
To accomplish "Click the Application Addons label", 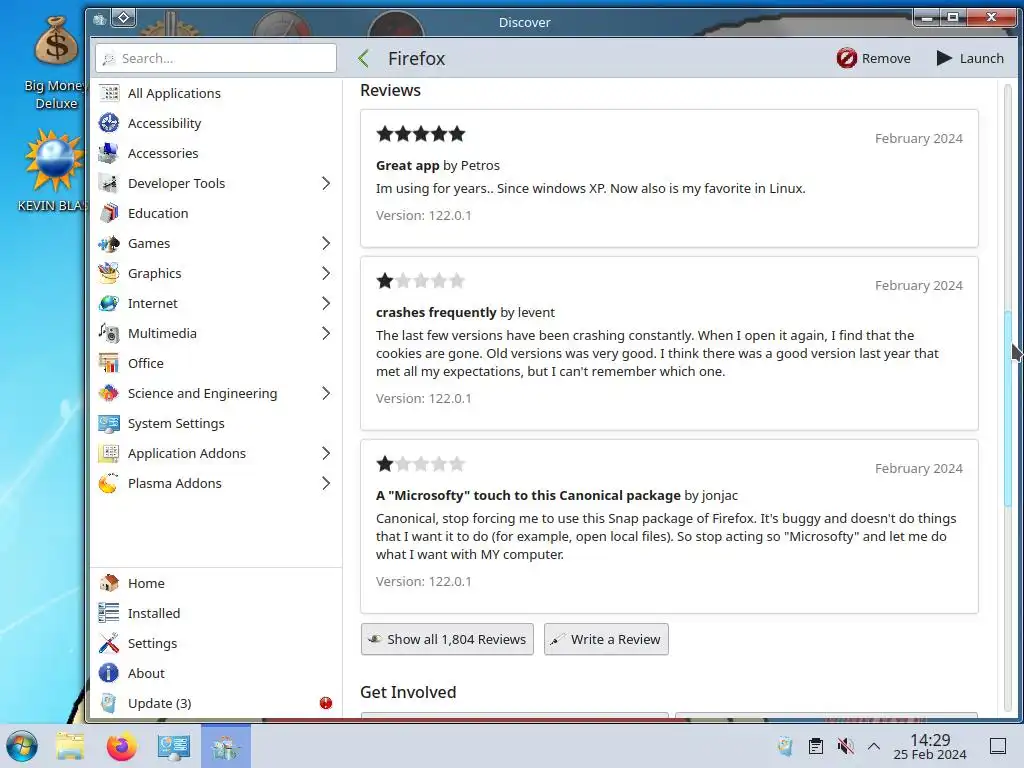I will (187, 453).
